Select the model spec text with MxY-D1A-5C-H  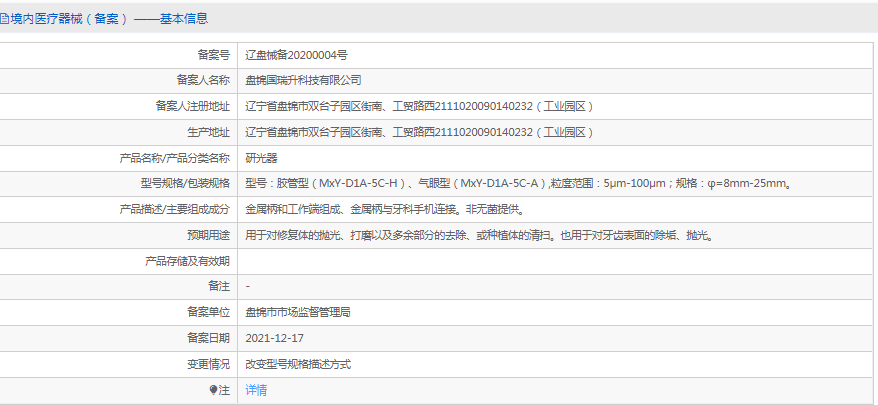pyautogui.click(x=519, y=183)
